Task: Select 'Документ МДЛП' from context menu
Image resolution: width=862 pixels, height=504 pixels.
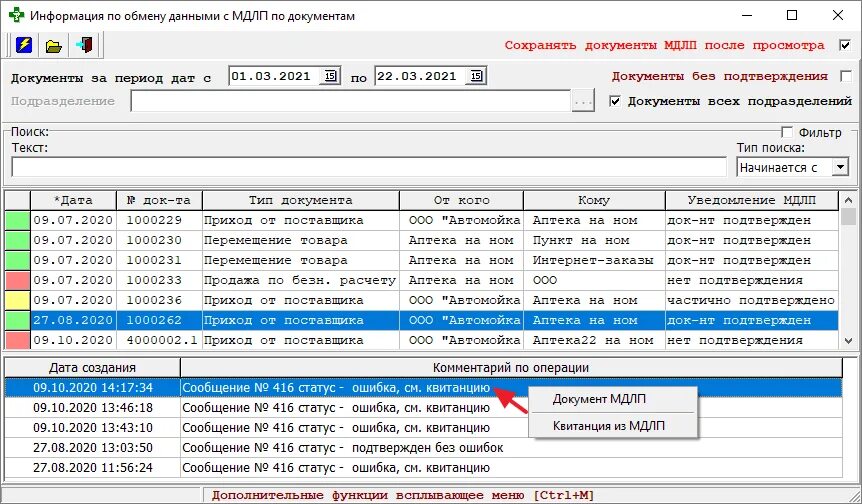Action: tap(599, 399)
